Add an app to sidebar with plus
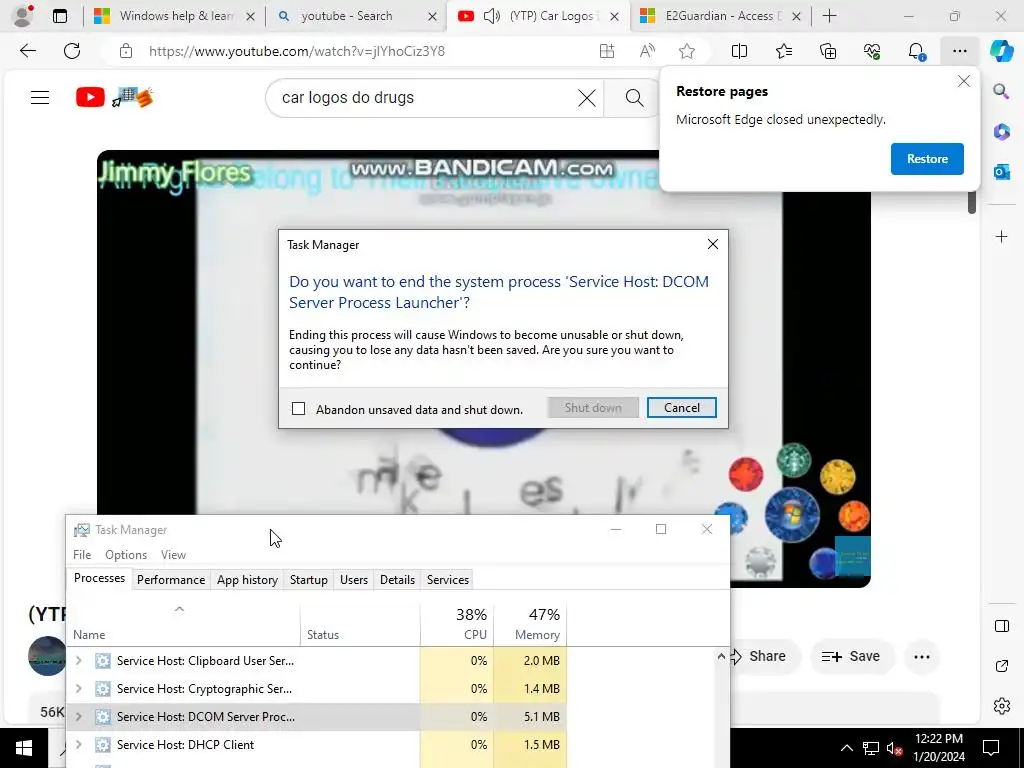The image size is (1024, 768). point(1001,236)
